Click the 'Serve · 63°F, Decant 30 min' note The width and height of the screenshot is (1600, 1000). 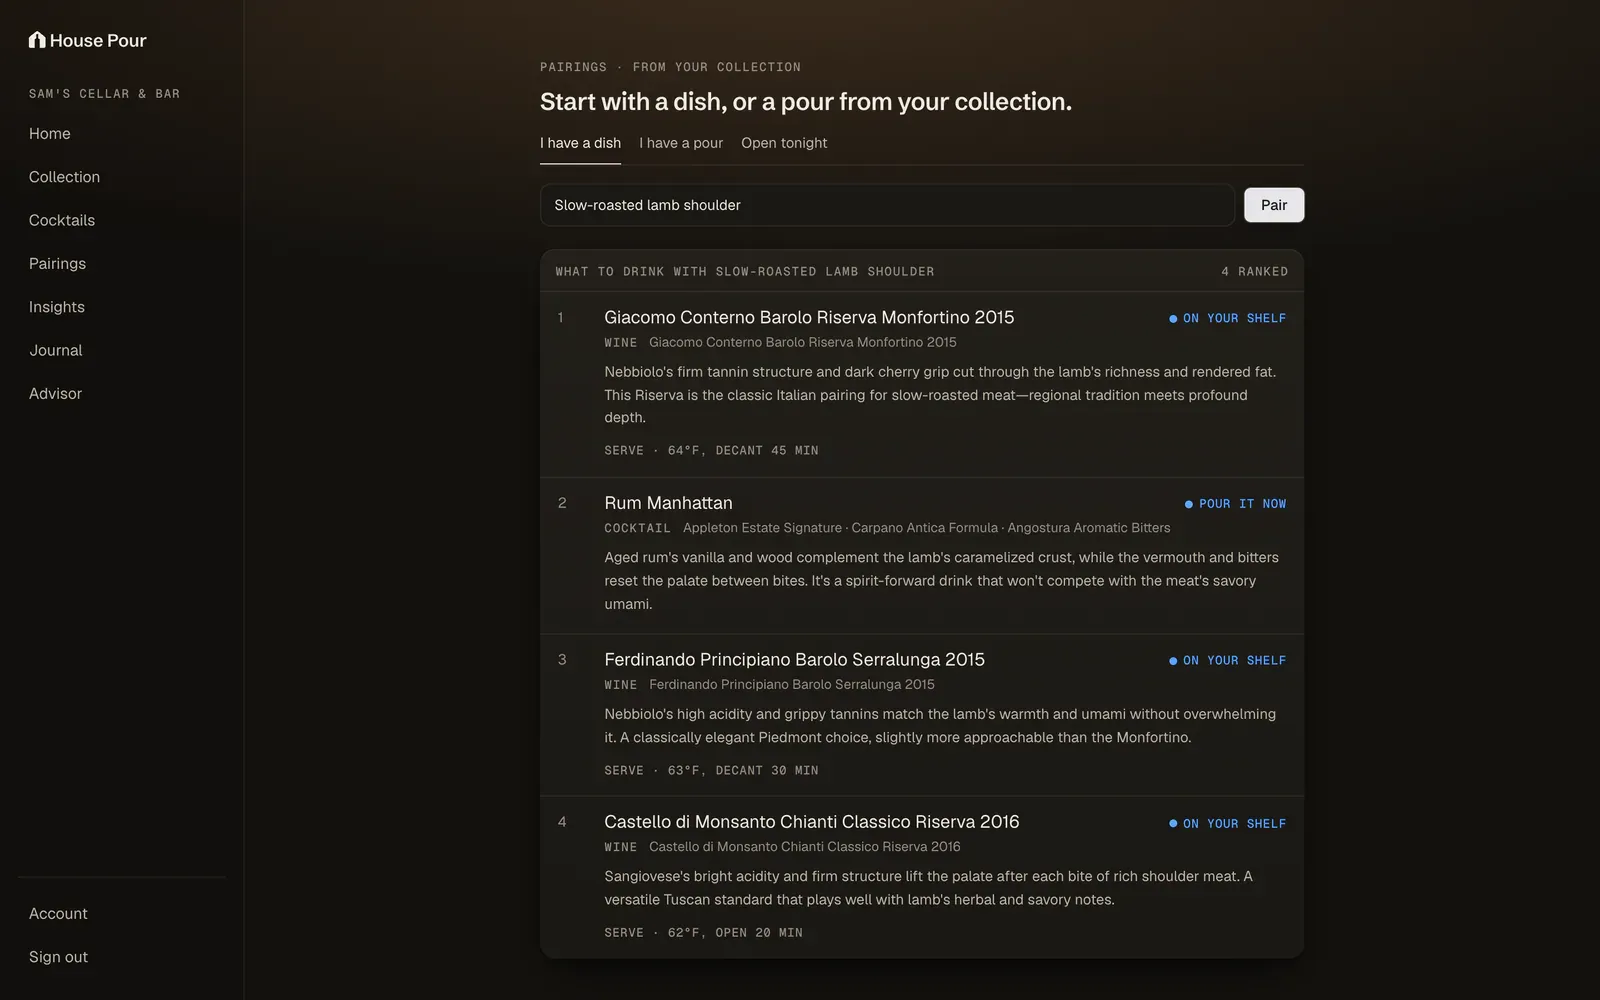(711, 771)
